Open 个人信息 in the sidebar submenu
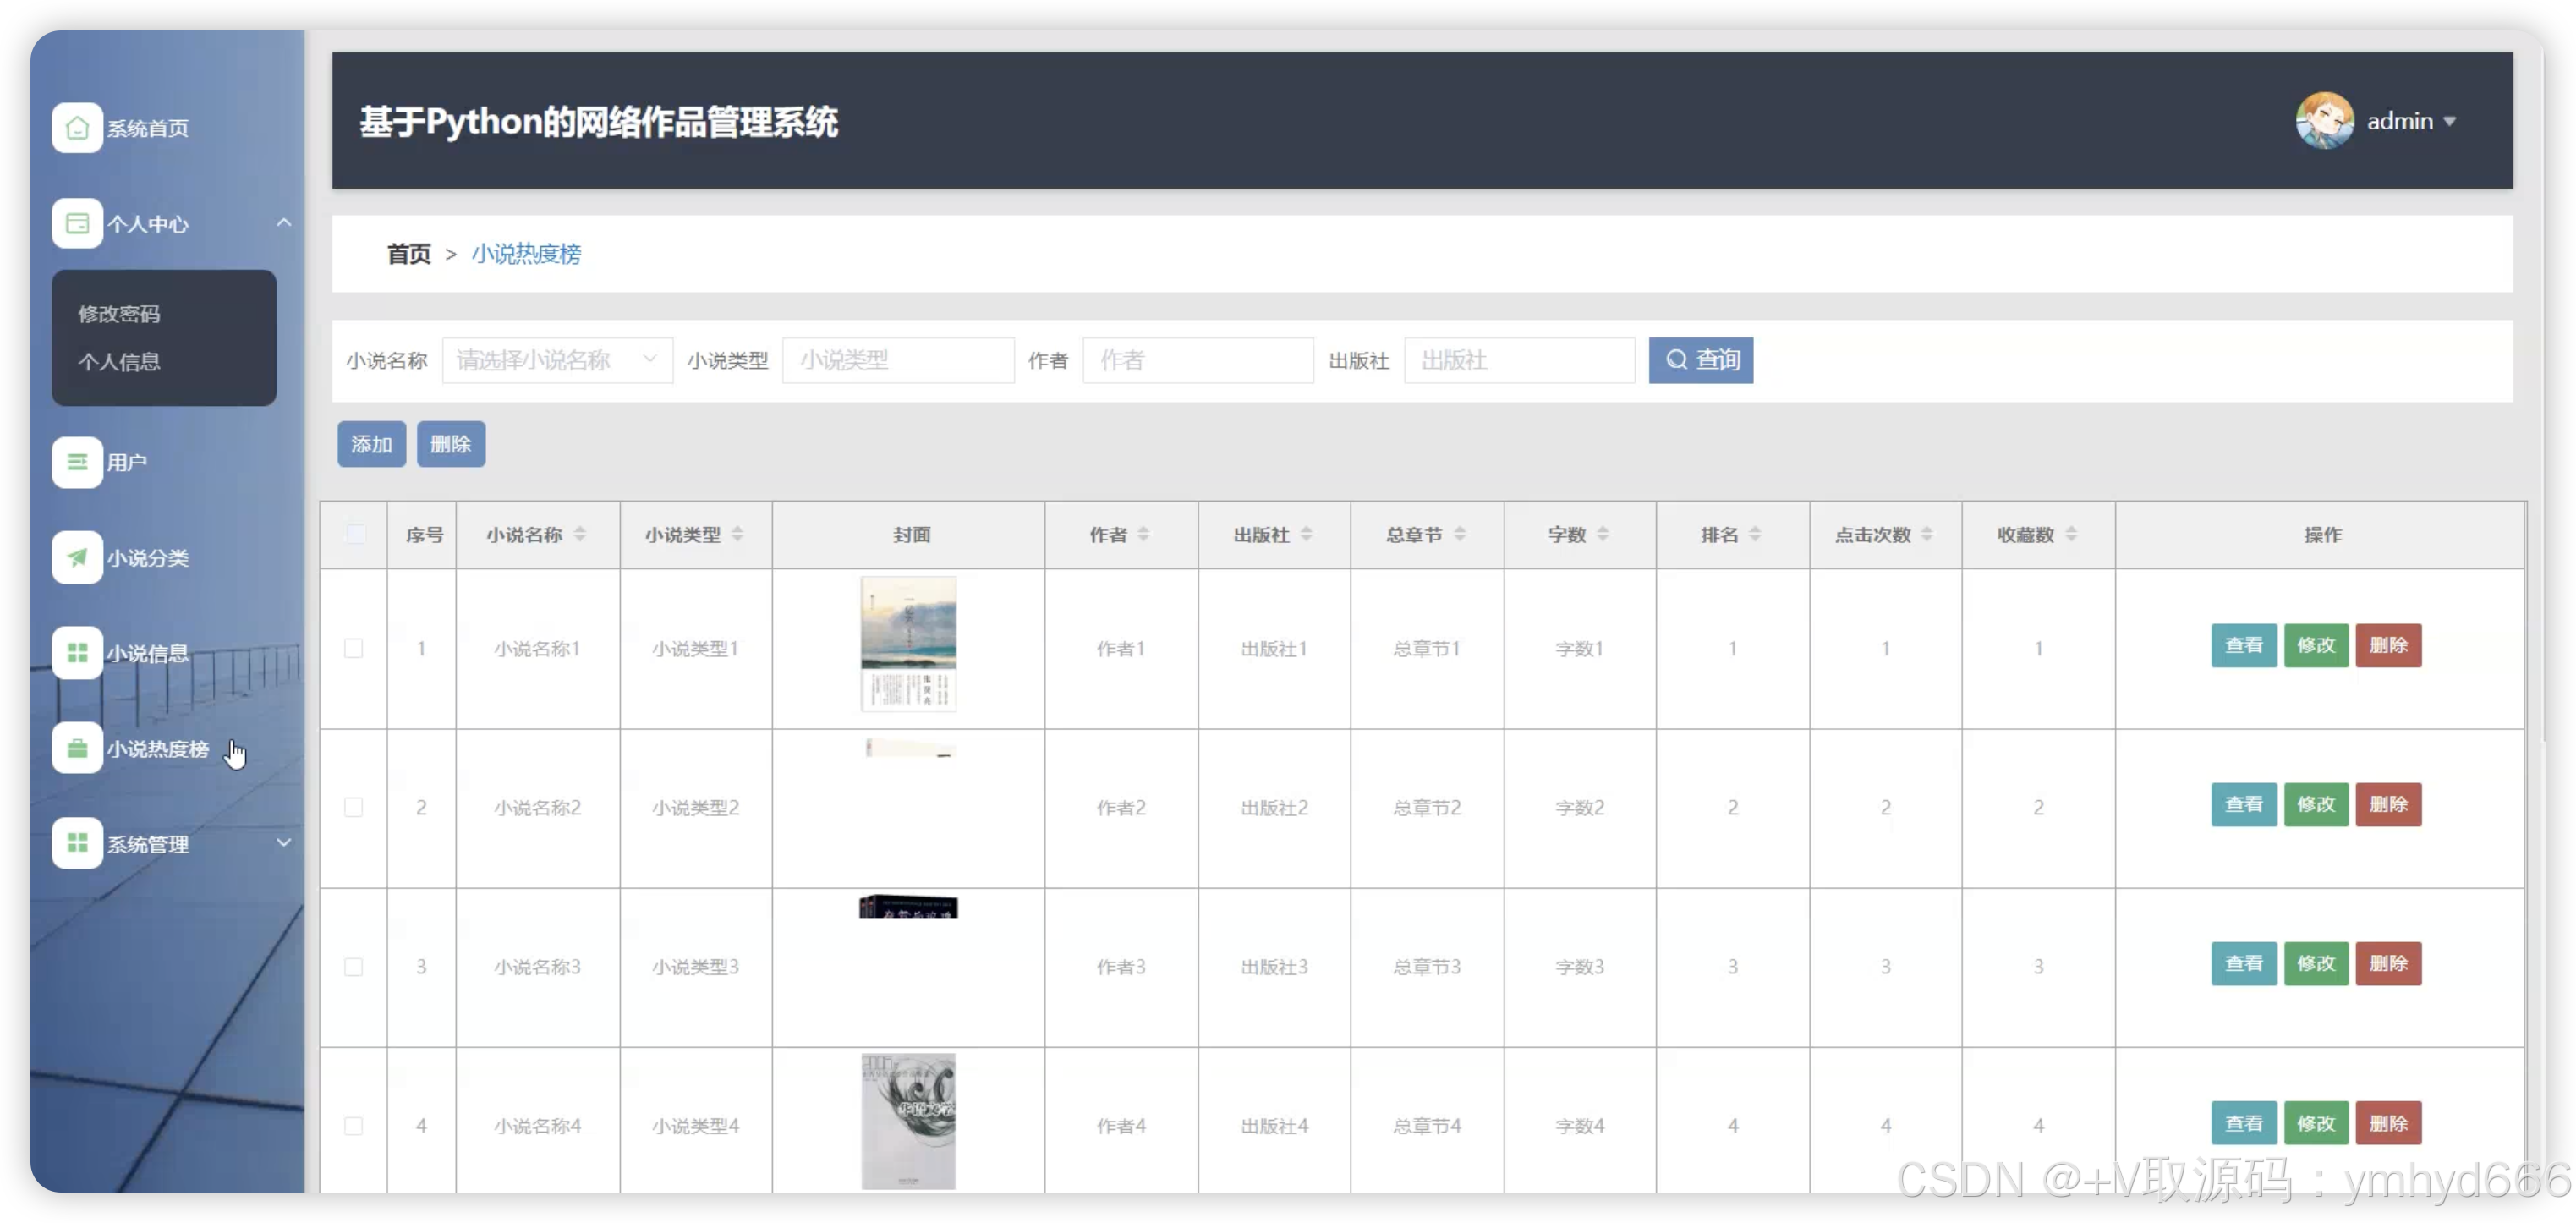This screenshot has width=2576, height=1223. pos(119,362)
